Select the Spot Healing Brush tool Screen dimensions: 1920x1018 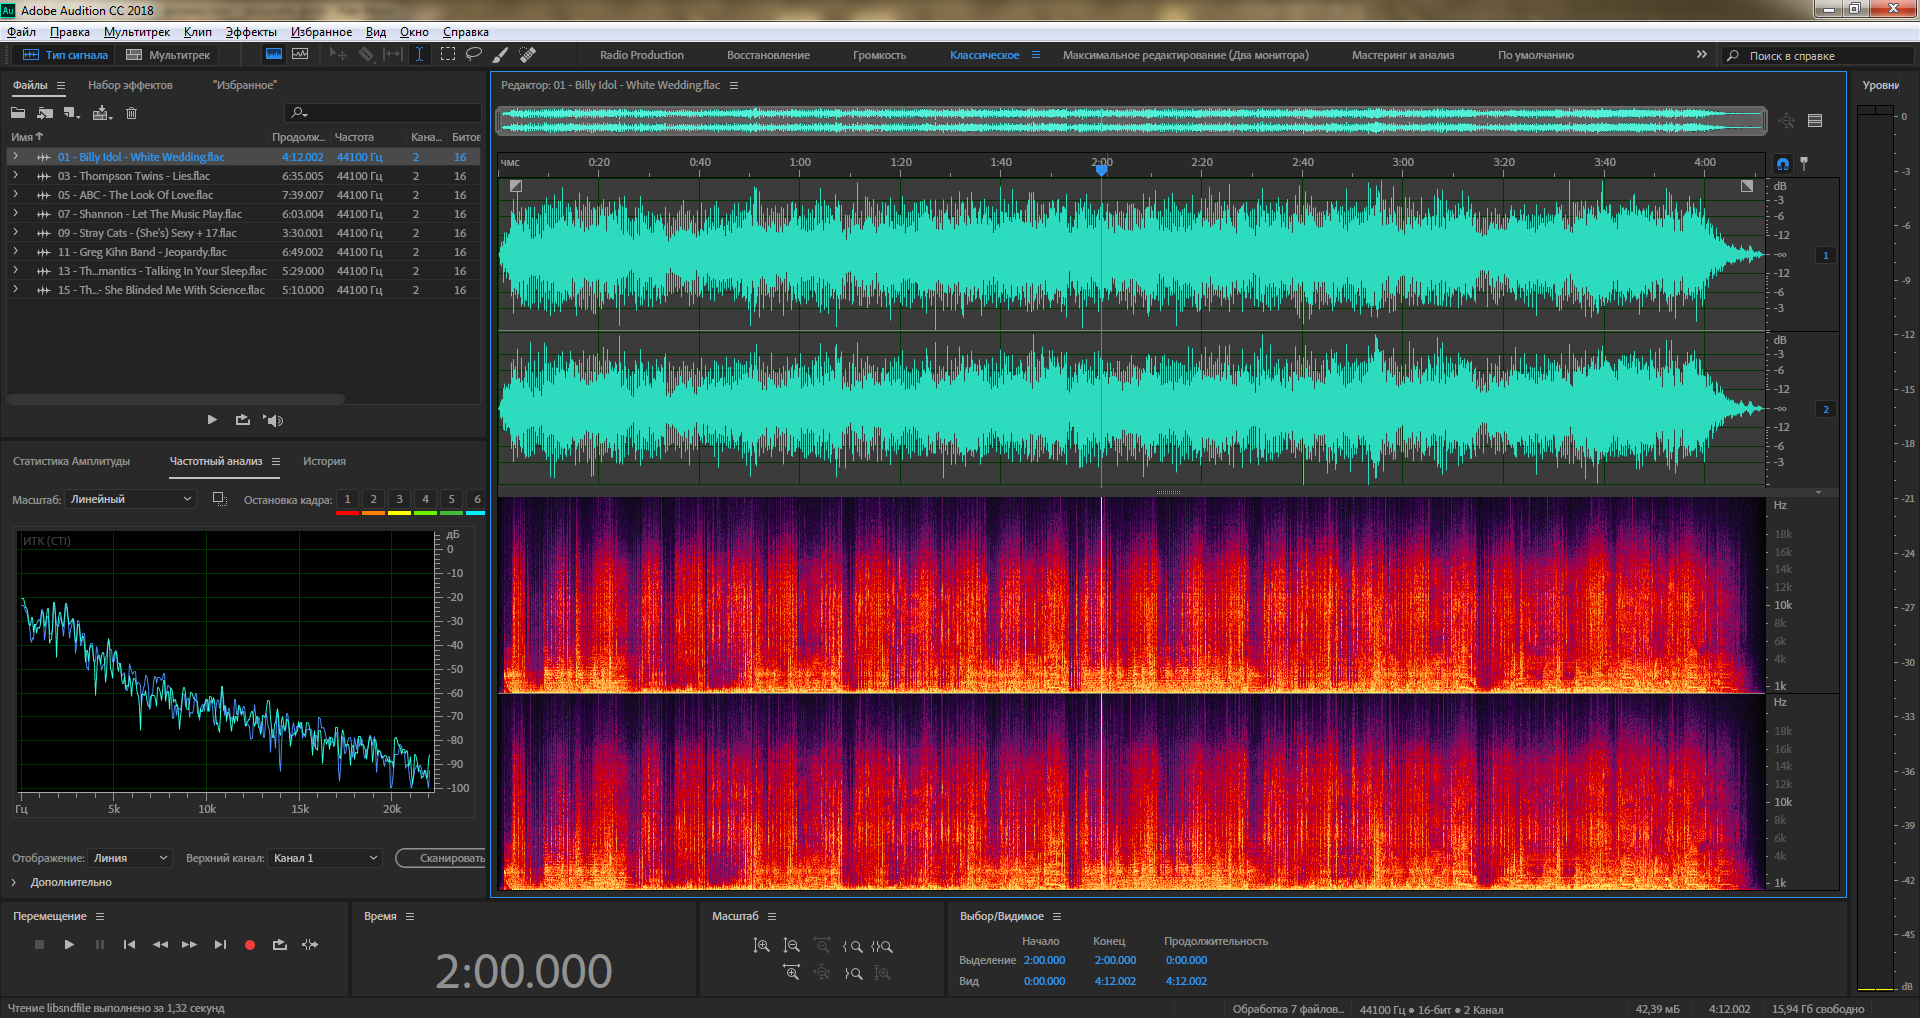point(528,55)
